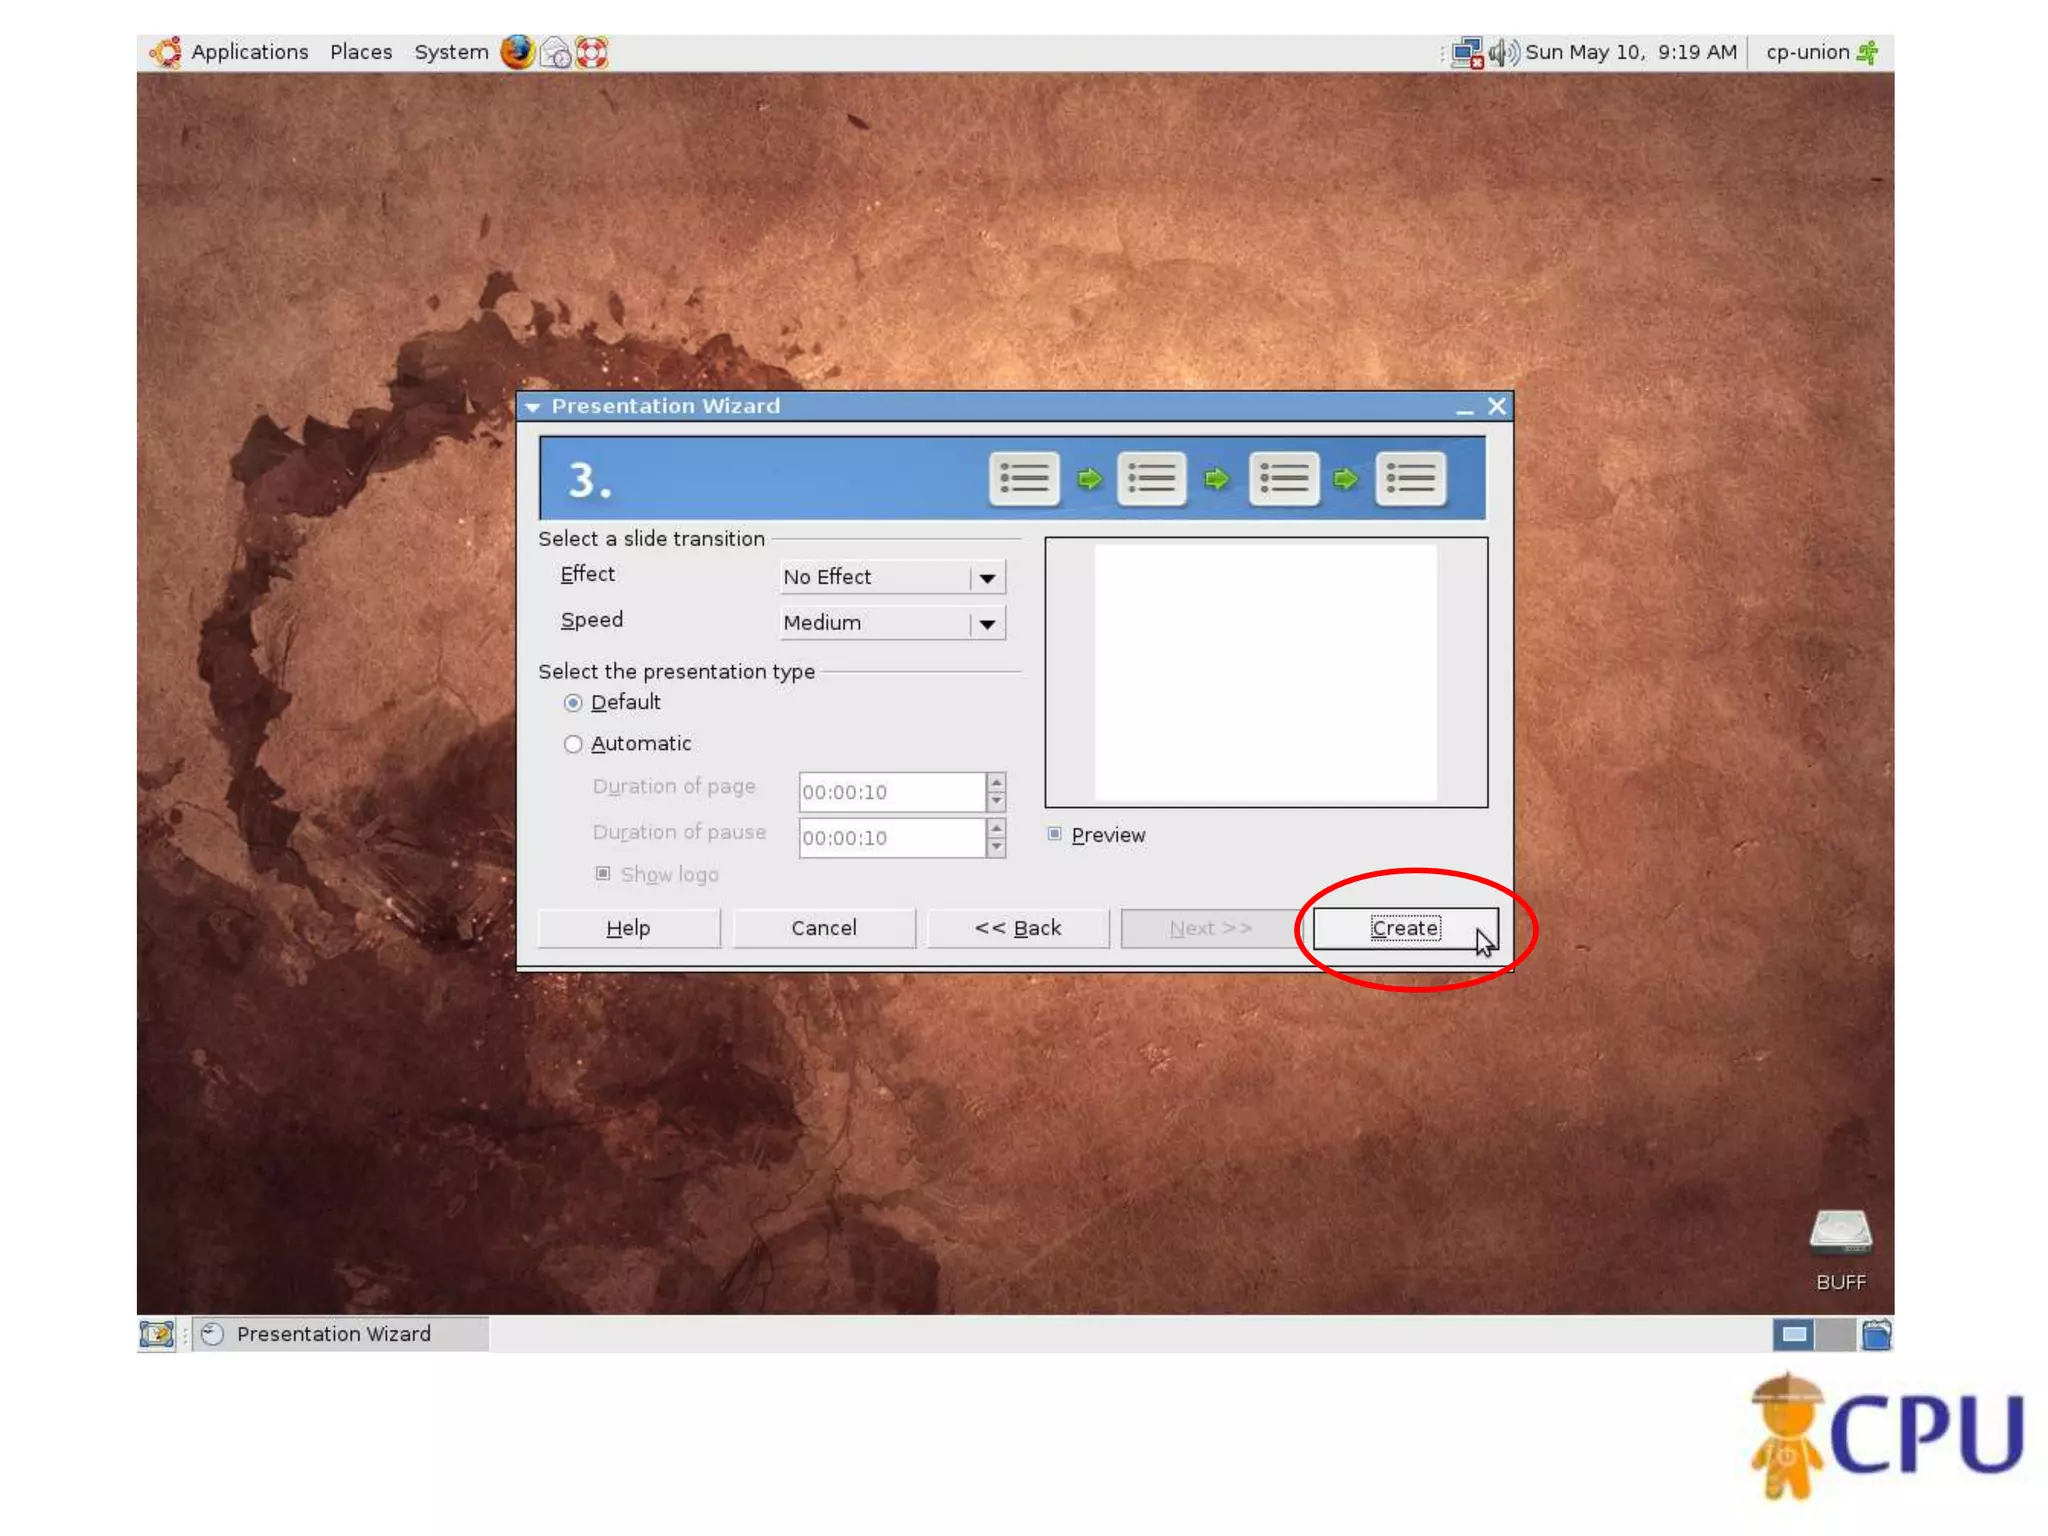The image size is (2048, 1536).
Task: Switch to the second workspace in the pager
Action: pos(1834,1334)
